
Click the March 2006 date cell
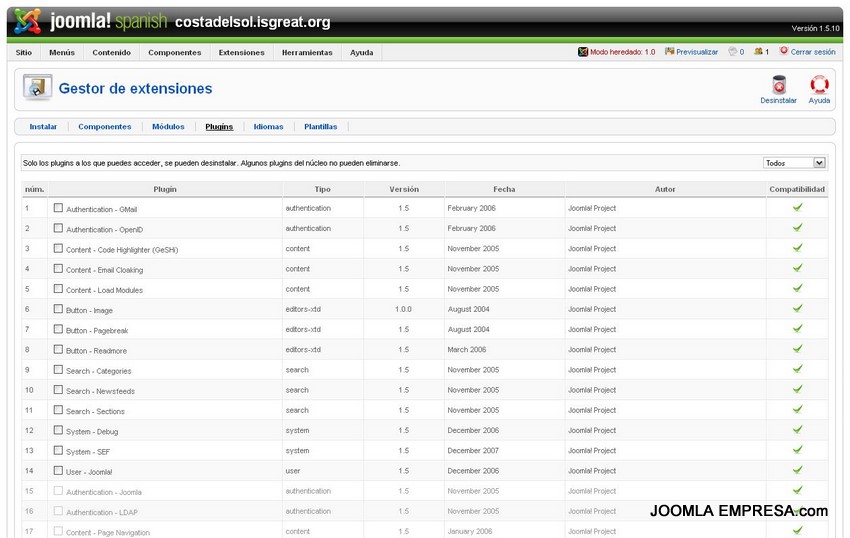[467, 350]
